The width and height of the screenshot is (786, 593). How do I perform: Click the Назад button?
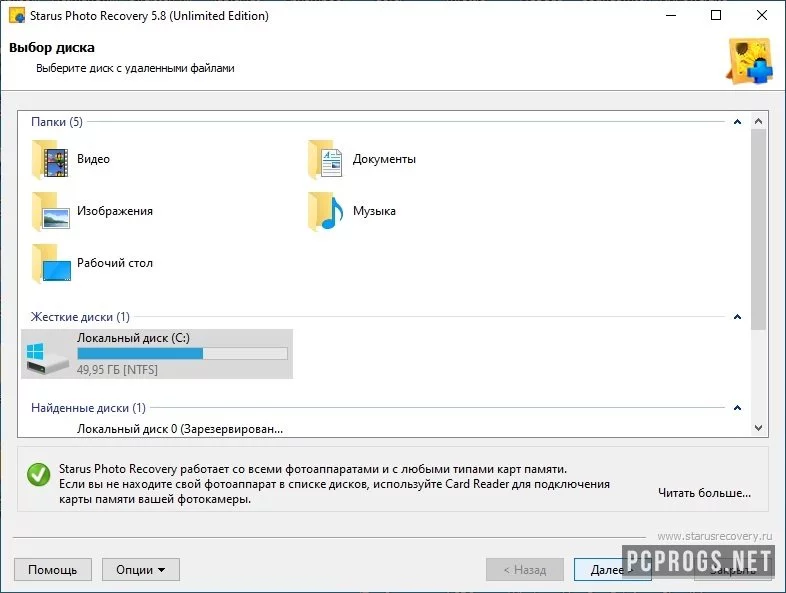(525, 569)
